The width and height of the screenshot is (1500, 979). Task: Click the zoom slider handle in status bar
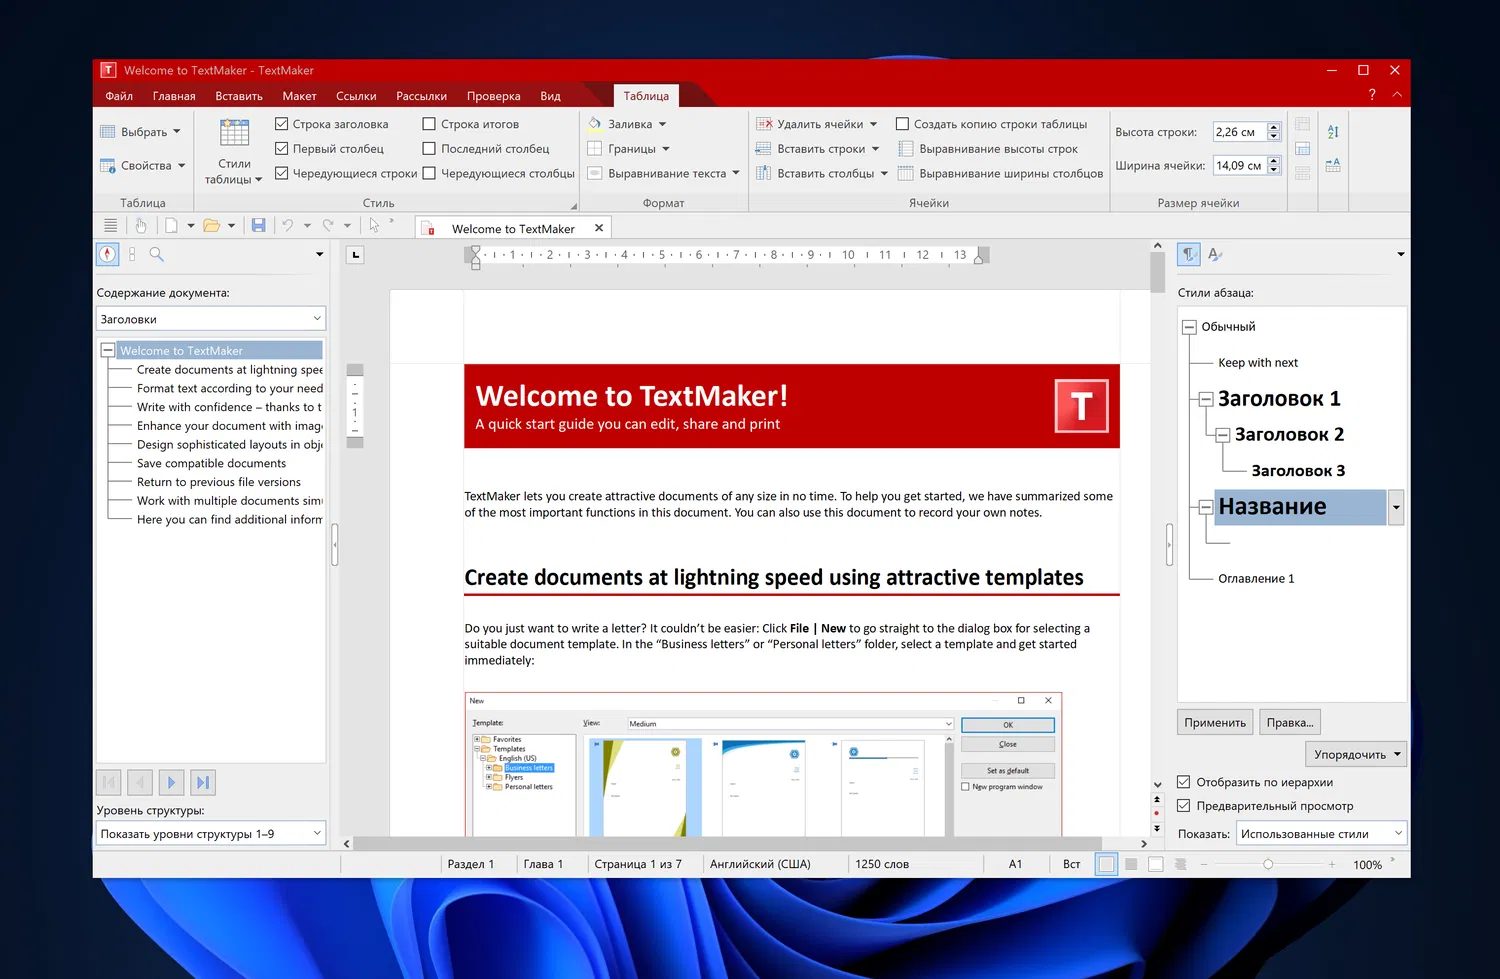click(x=1268, y=864)
